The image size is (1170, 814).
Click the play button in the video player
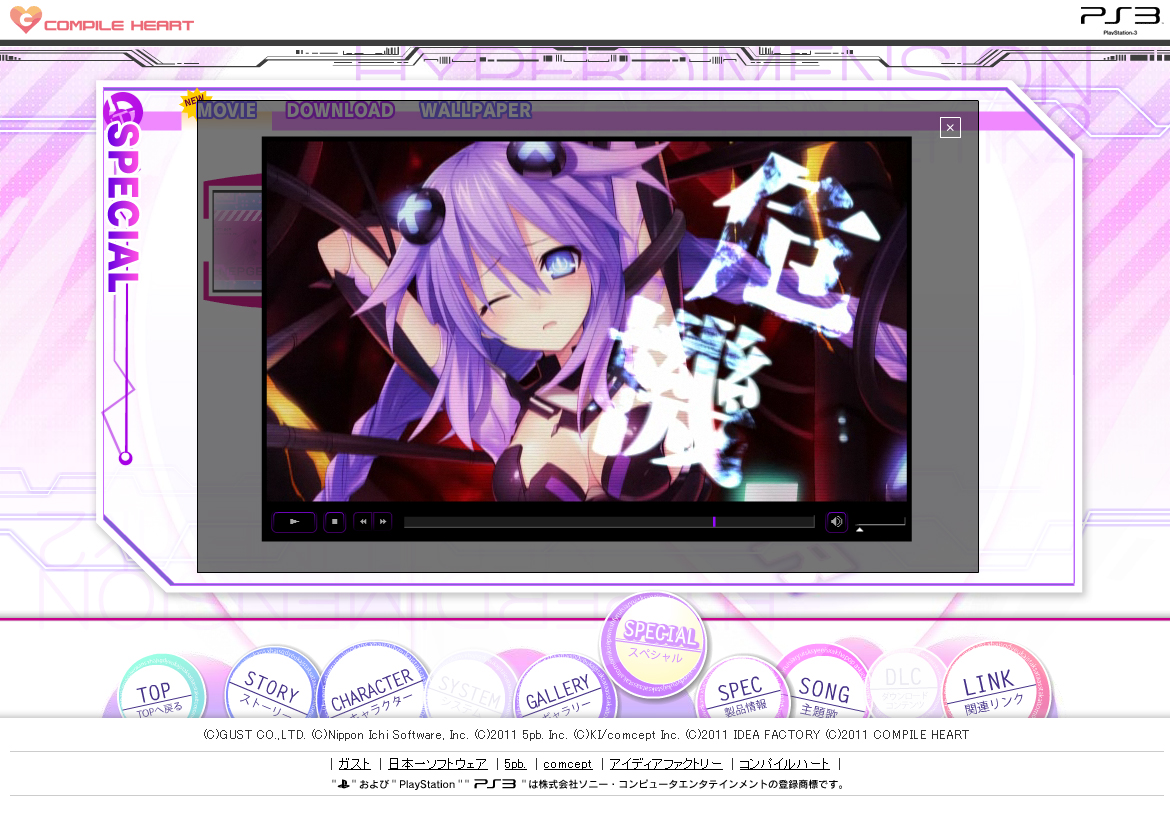click(x=294, y=522)
